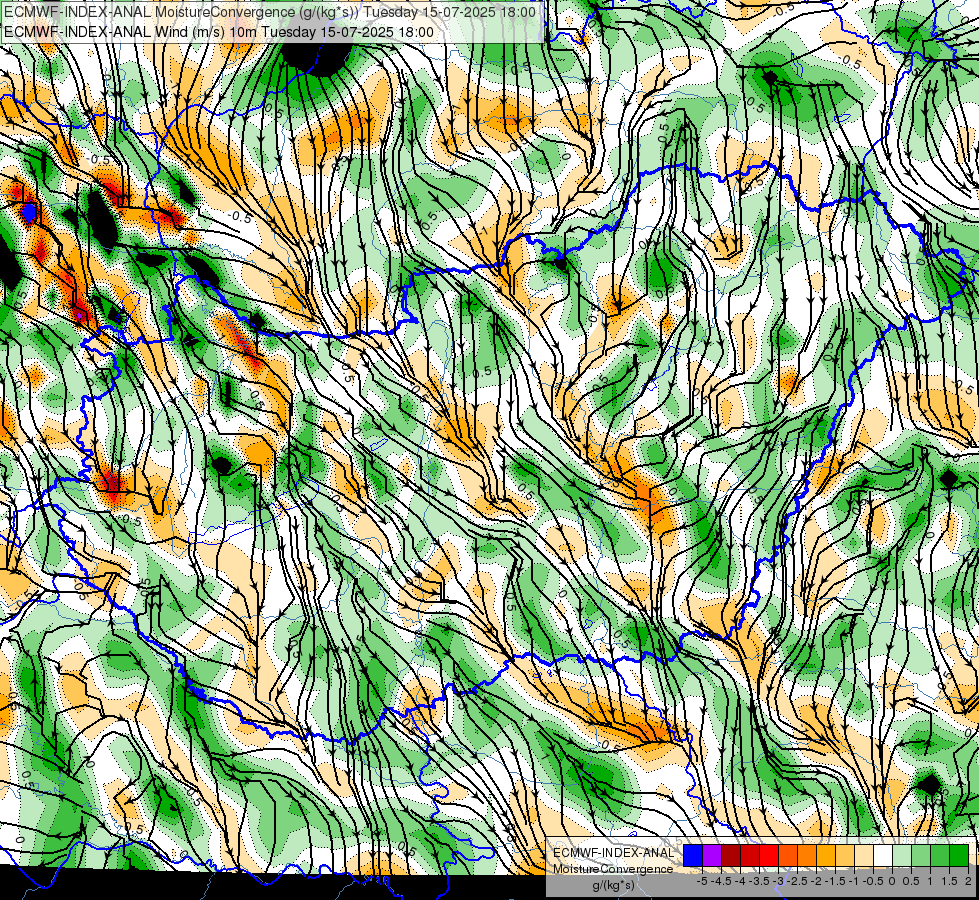Click the bright red swatch between -3.5 and -3

[769, 856]
